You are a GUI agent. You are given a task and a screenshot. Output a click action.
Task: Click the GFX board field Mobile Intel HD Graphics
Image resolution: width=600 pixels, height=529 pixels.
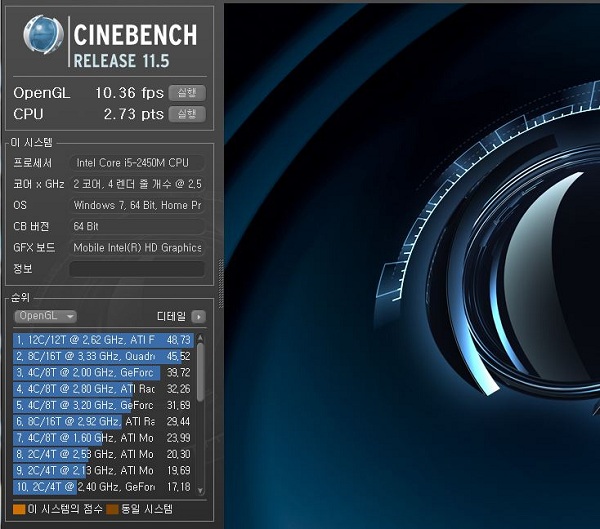point(137,248)
